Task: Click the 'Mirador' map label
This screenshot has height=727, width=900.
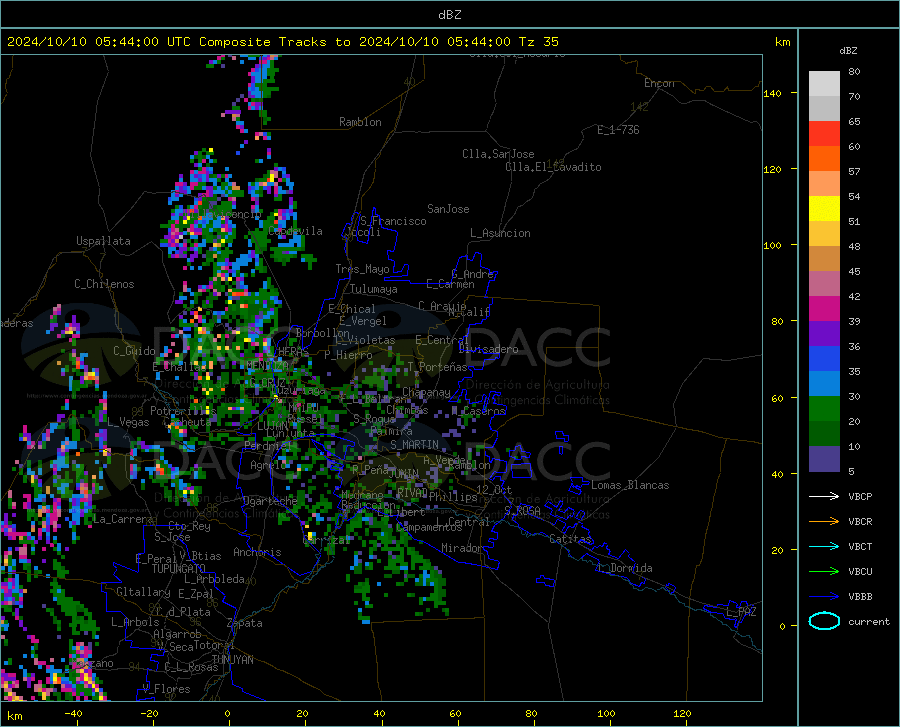Action: pyautogui.click(x=462, y=548)
